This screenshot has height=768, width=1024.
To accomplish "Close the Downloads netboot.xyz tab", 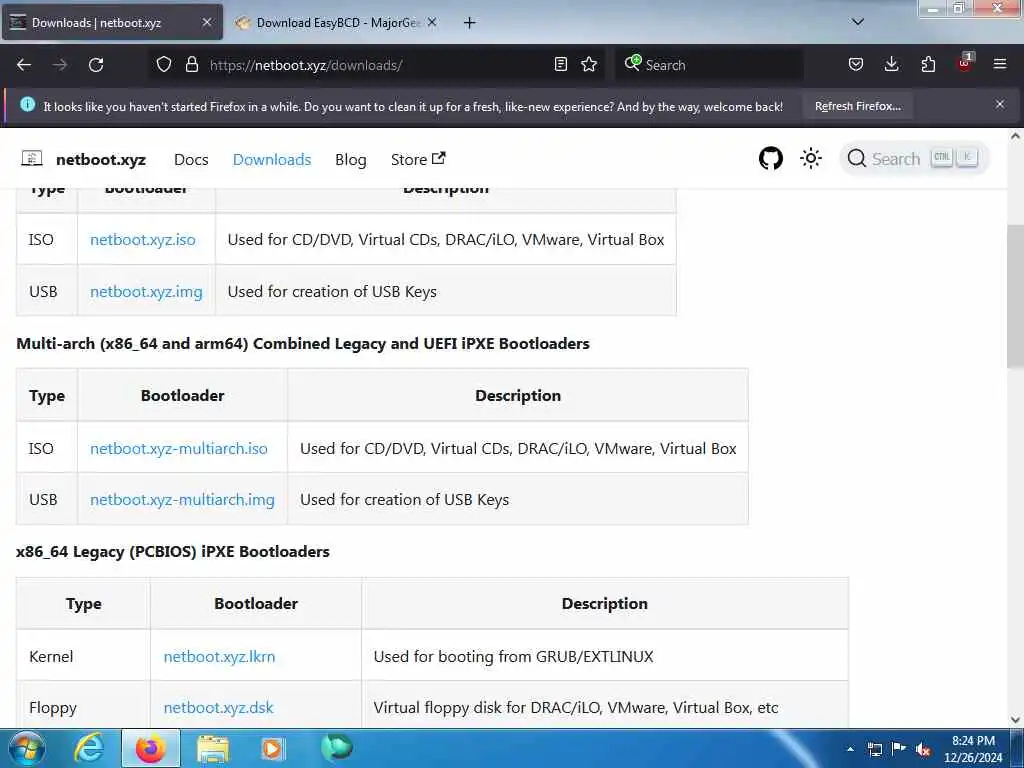I will pos(206,22).
